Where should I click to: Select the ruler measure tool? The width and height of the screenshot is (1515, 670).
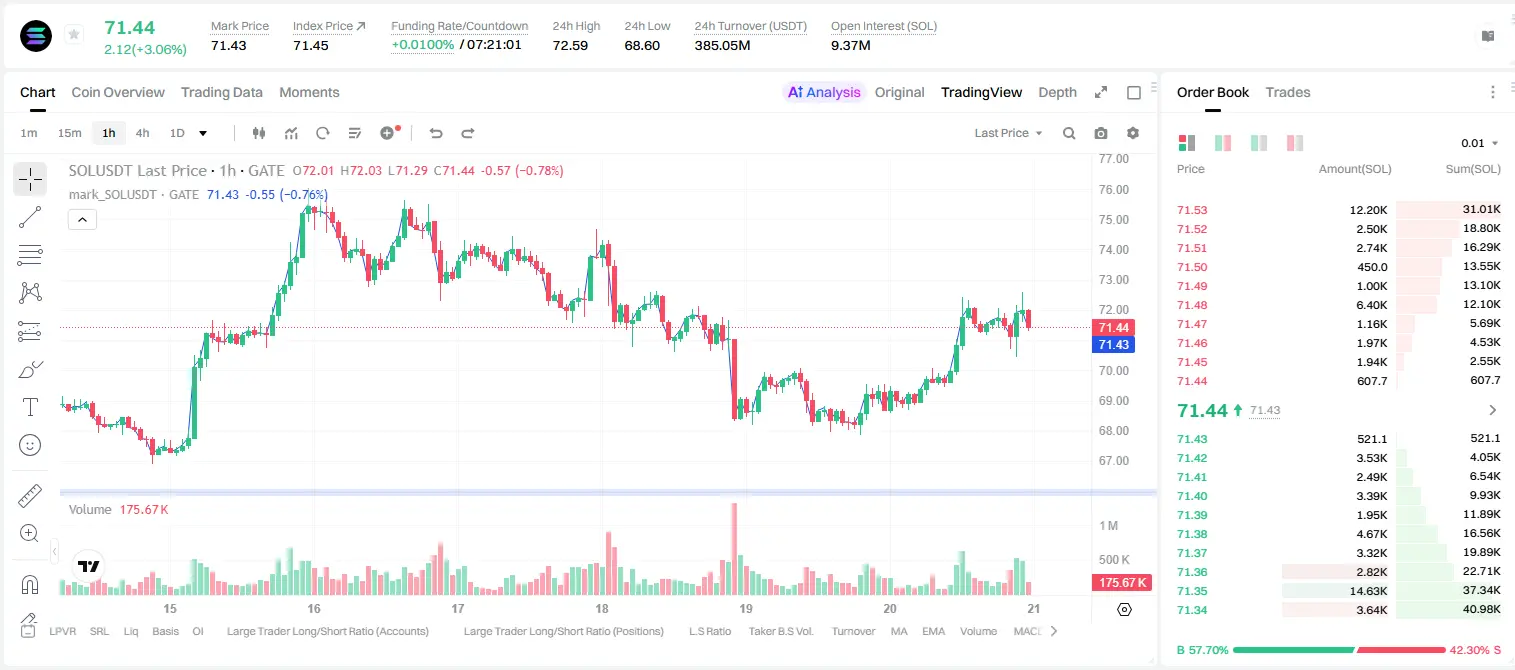click(x=30, y=496)
